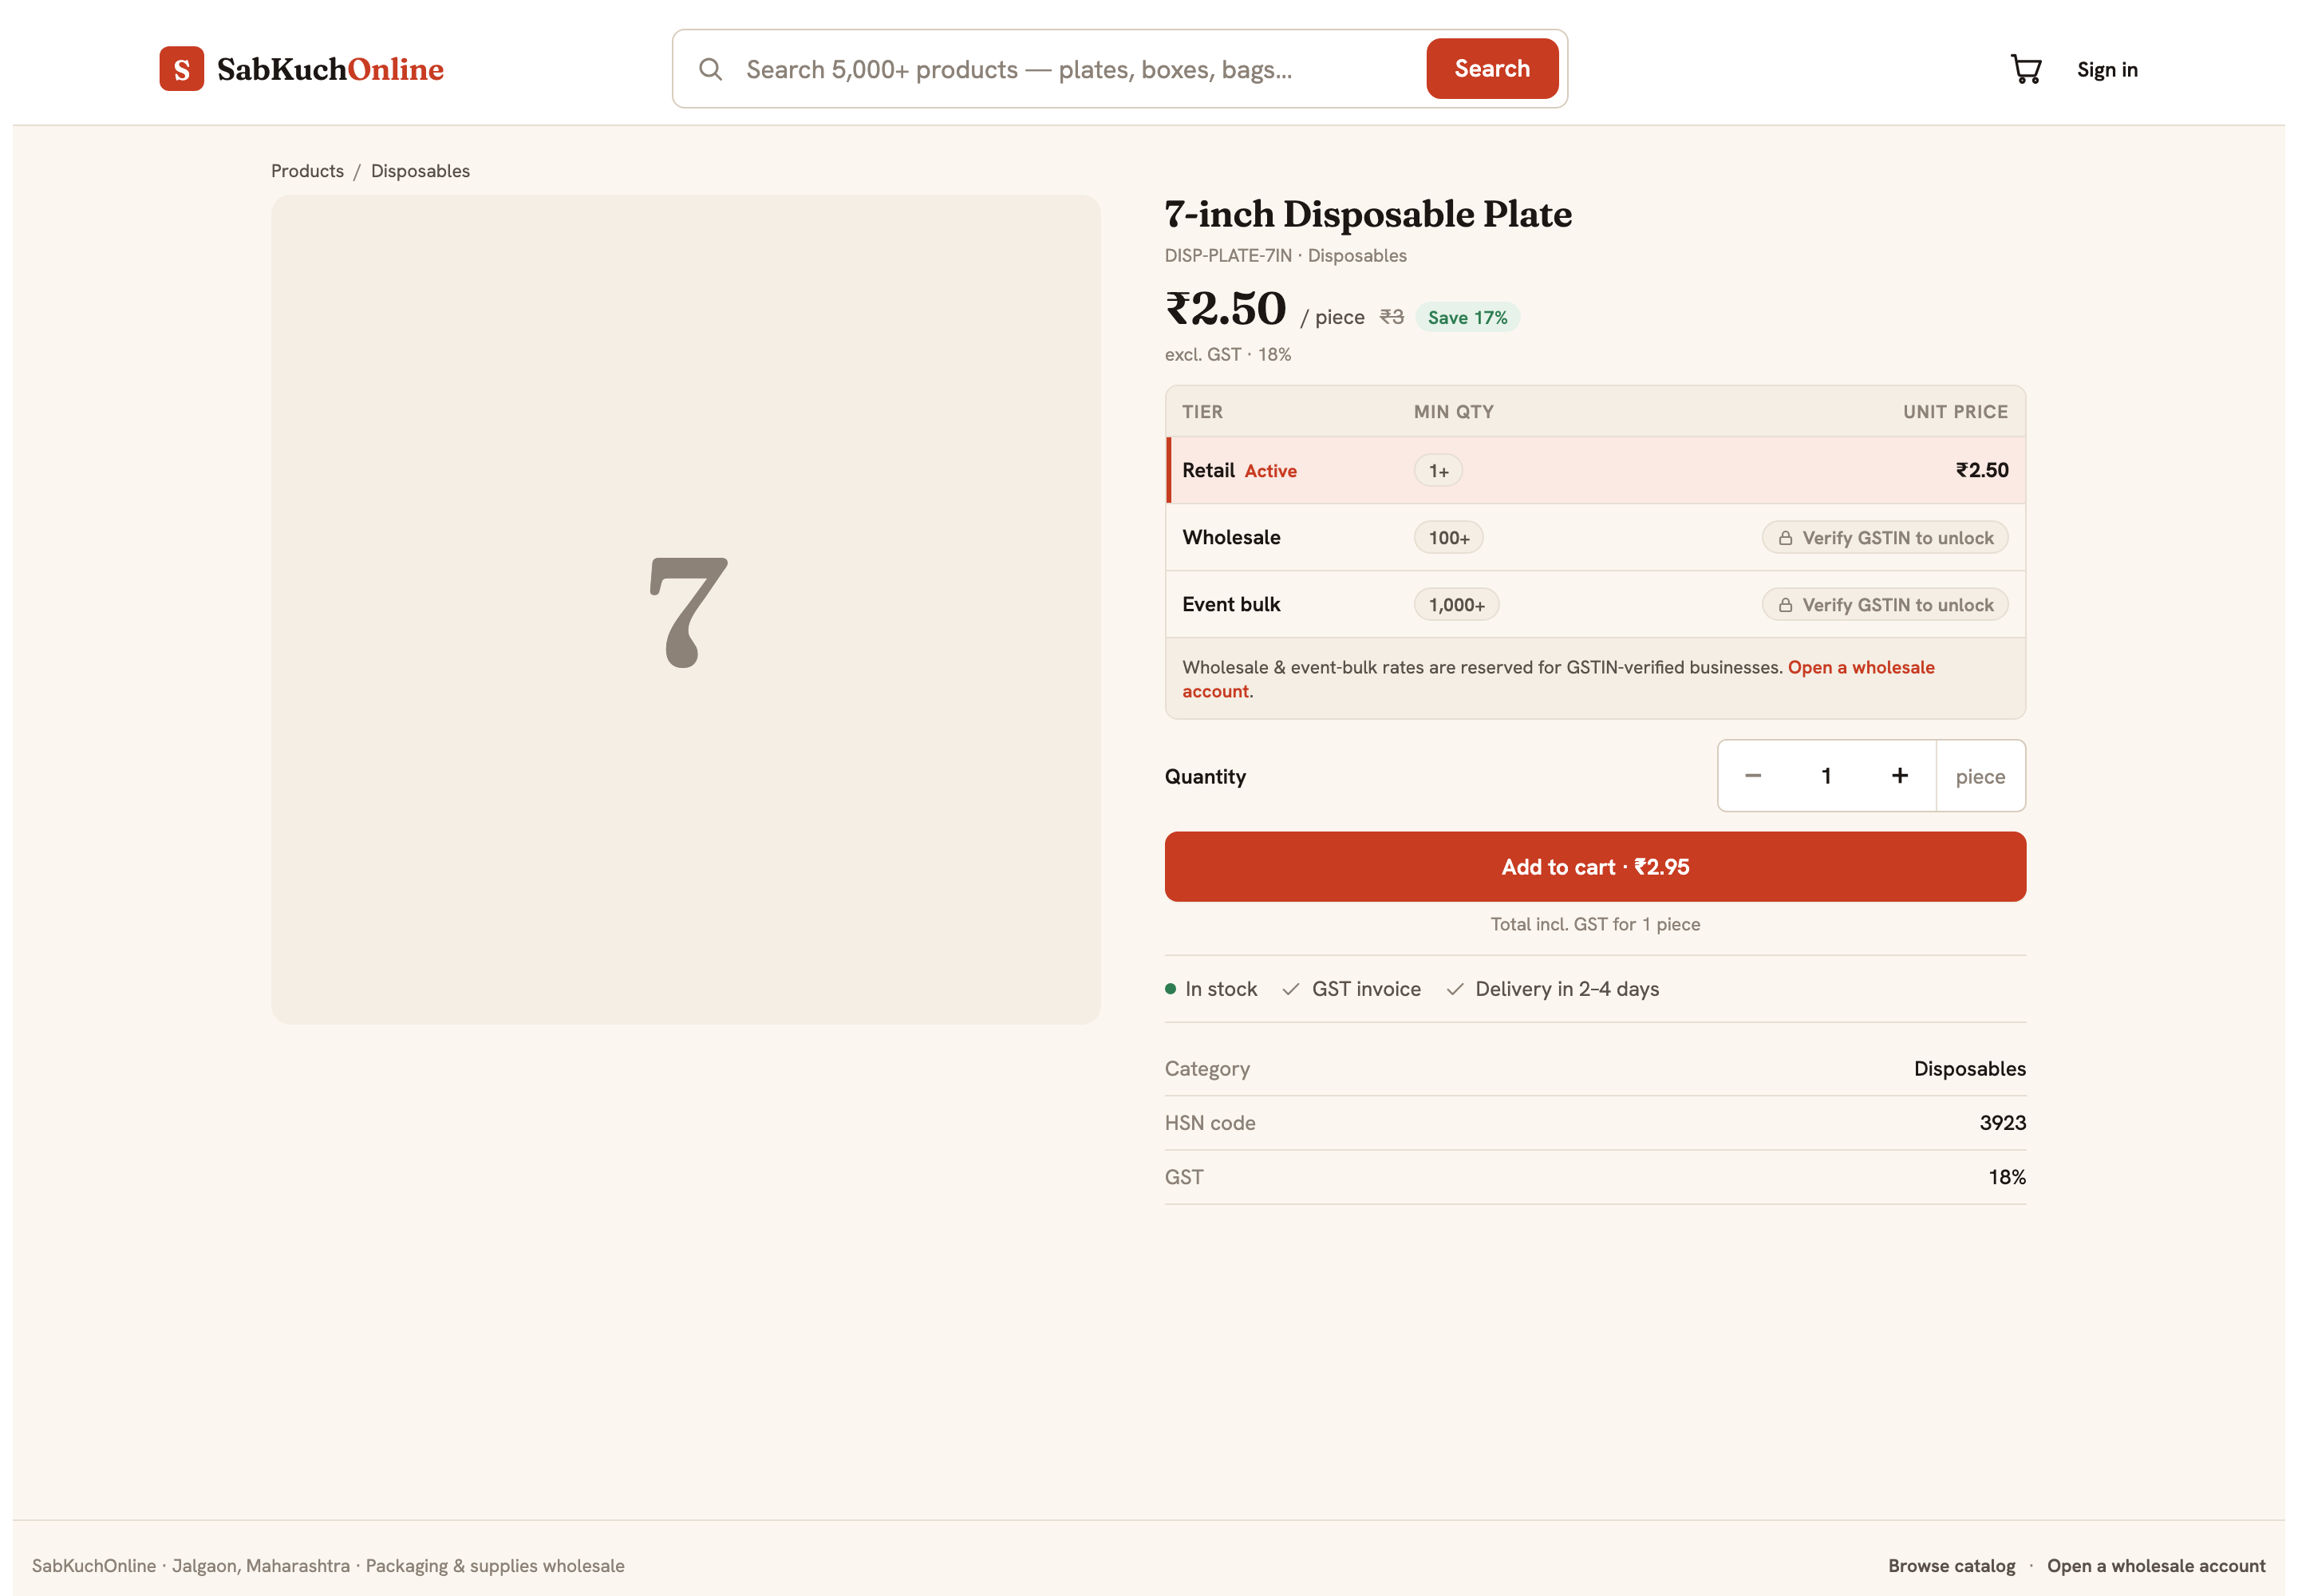Click the Search button
Image resolution: width=2298 pixels, height=1596 pixels.
click(1492, 69)
